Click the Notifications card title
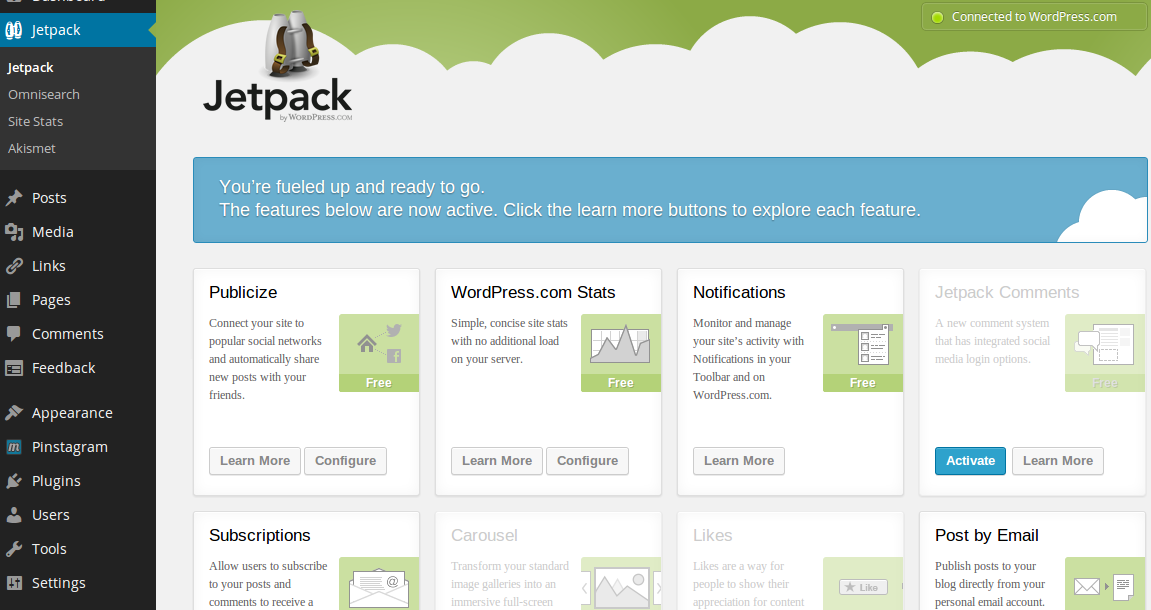1151x610 pixels. coord(739,292)
